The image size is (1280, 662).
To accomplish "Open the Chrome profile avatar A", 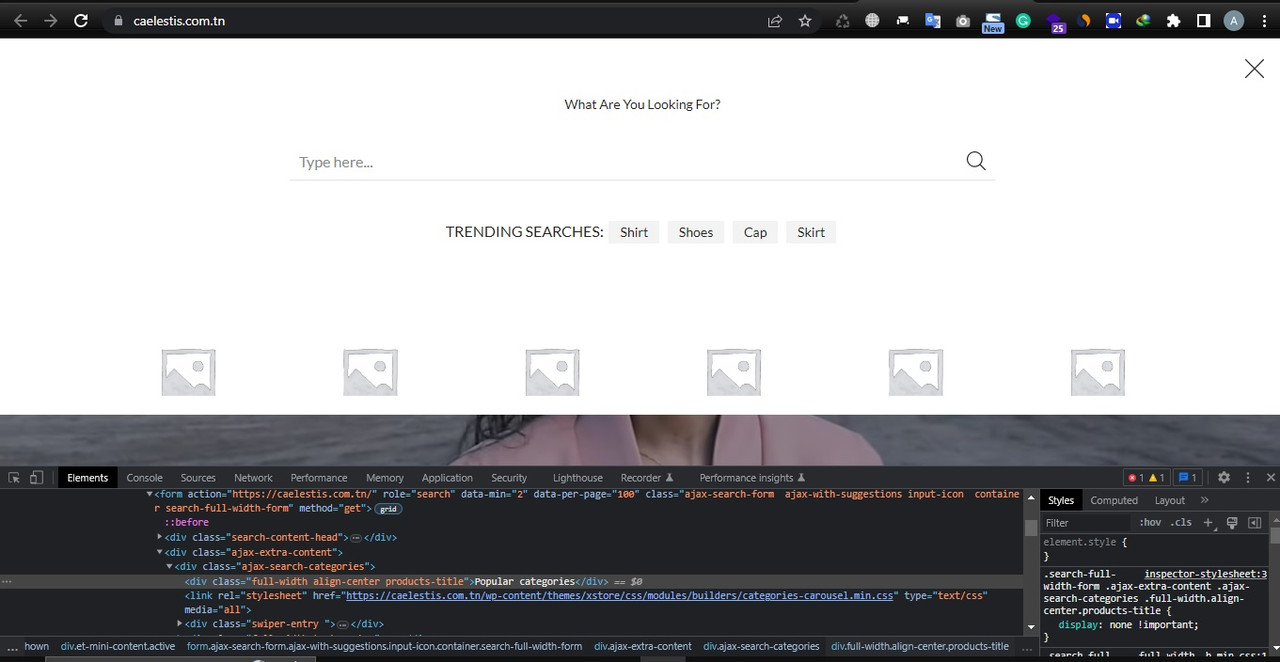I will 1234,21.
